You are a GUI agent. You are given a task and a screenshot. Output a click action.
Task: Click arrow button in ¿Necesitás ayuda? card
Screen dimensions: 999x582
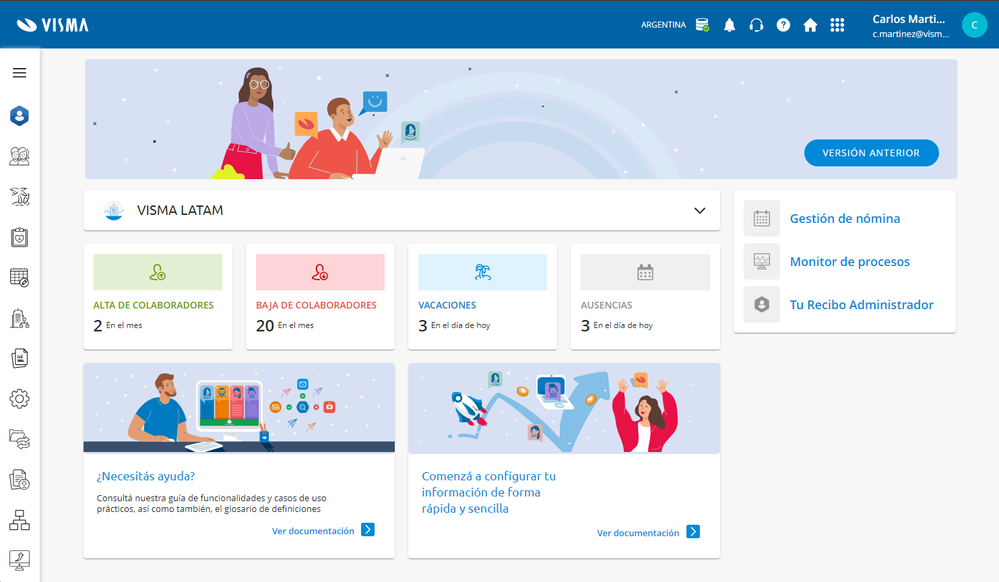(368, 530)
